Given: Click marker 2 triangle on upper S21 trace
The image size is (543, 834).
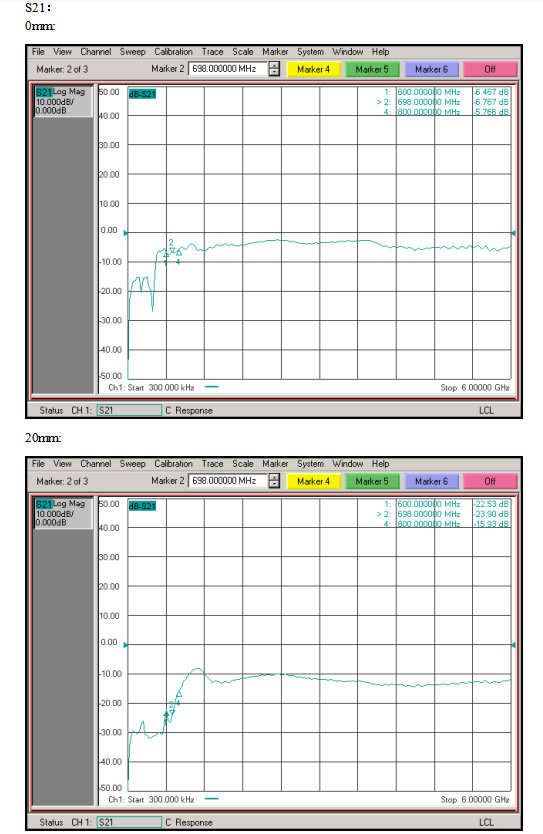Looking at the screenshot, I should pos(172,251).
